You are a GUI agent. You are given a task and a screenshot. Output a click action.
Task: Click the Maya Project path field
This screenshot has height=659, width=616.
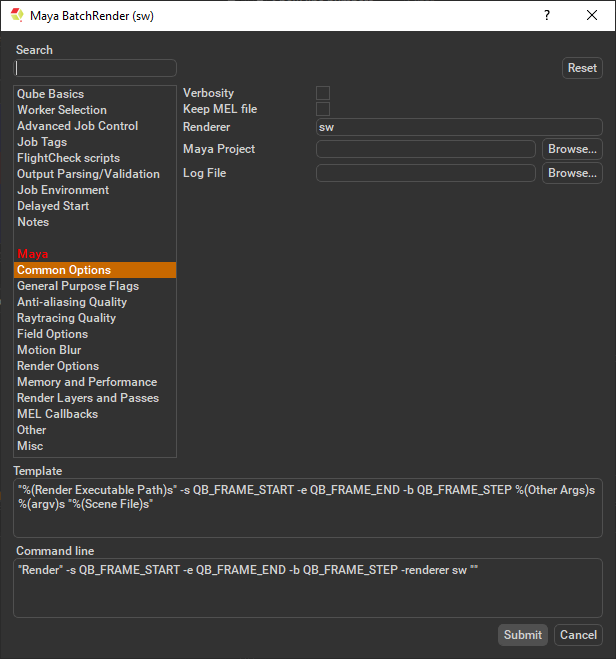click(426, 149)
